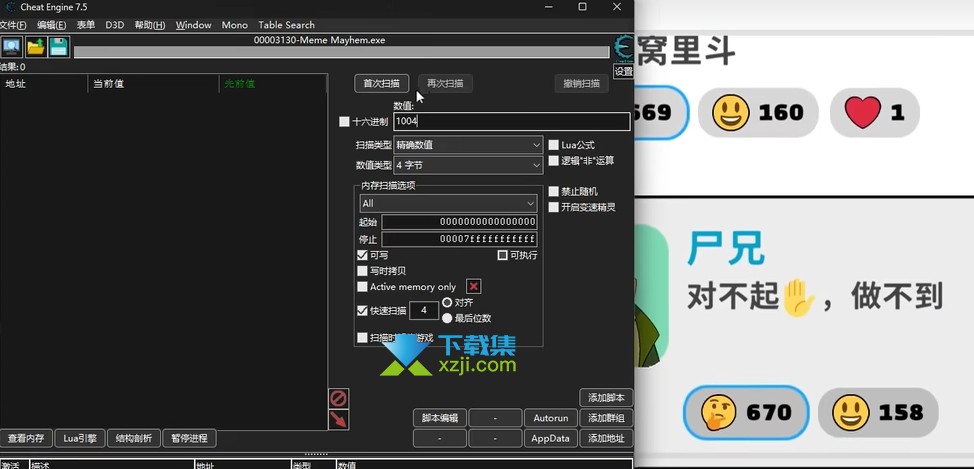Open the 文件(F) menu
This screenshot has width=974, height=469.
click(x=13, y=25)
